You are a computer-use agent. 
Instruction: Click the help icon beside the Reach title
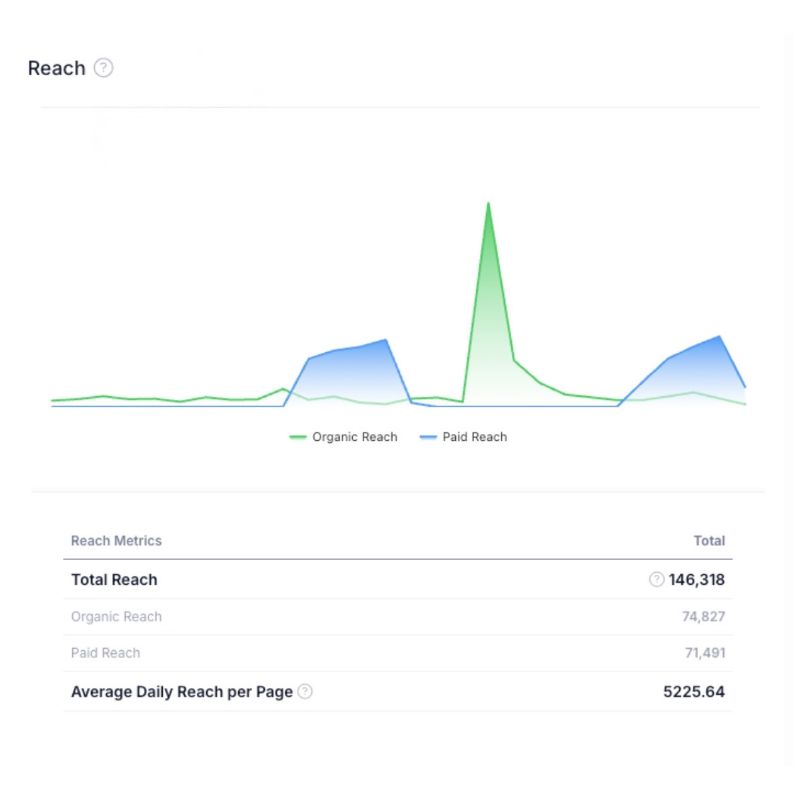[103, 68]
